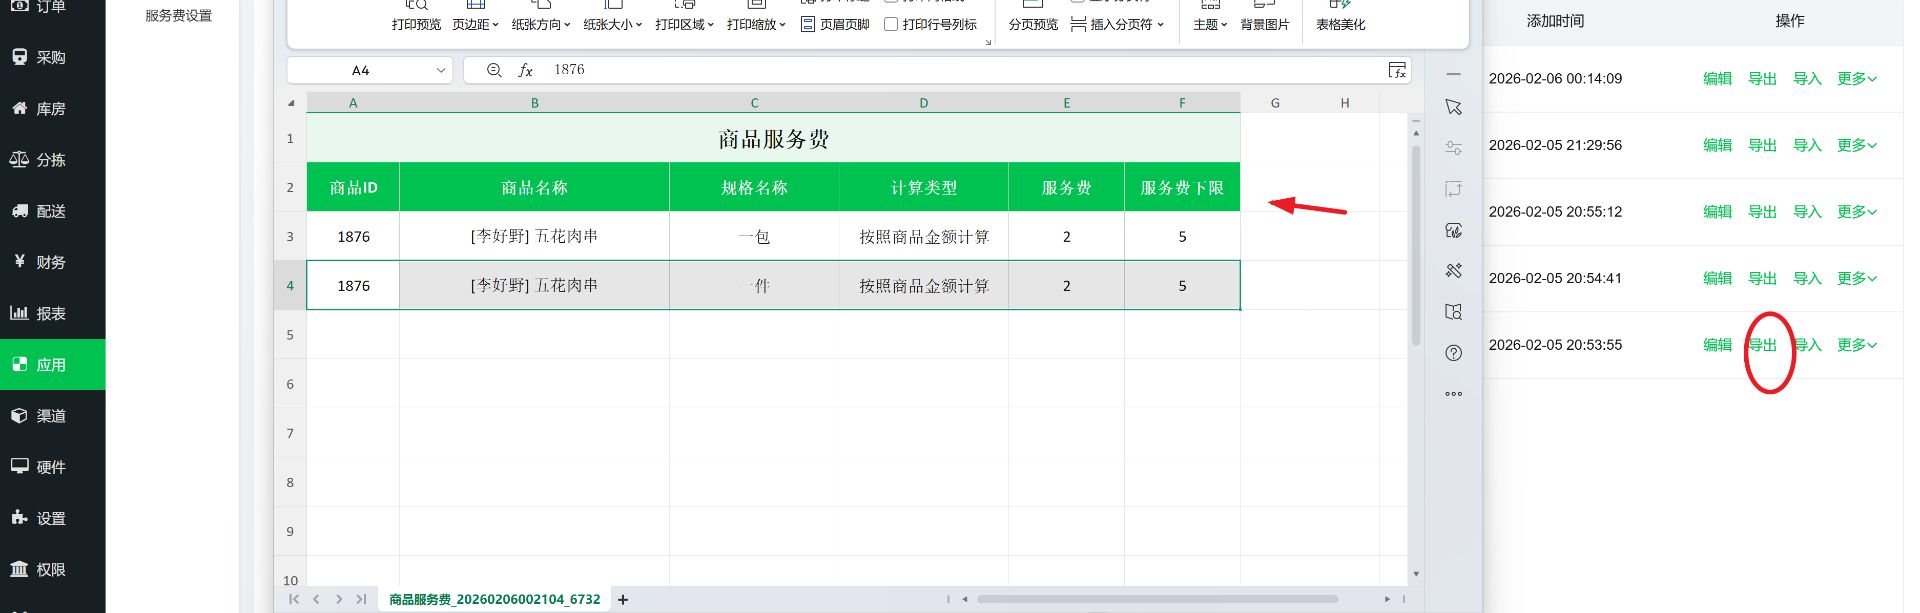Open the tools wrench icon in side panel
Image resolution: width=1920 pixels, height=613 pixels.
click(1454, 270)
